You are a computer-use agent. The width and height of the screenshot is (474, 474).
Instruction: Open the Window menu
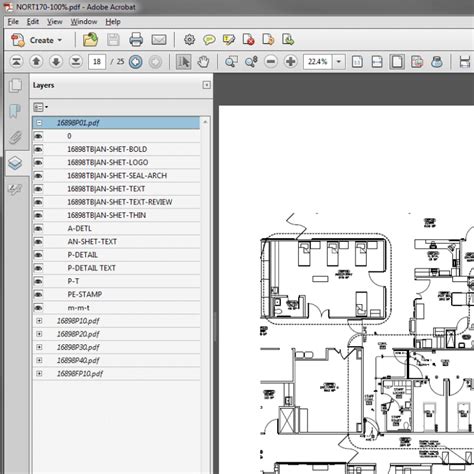(84, 22)
